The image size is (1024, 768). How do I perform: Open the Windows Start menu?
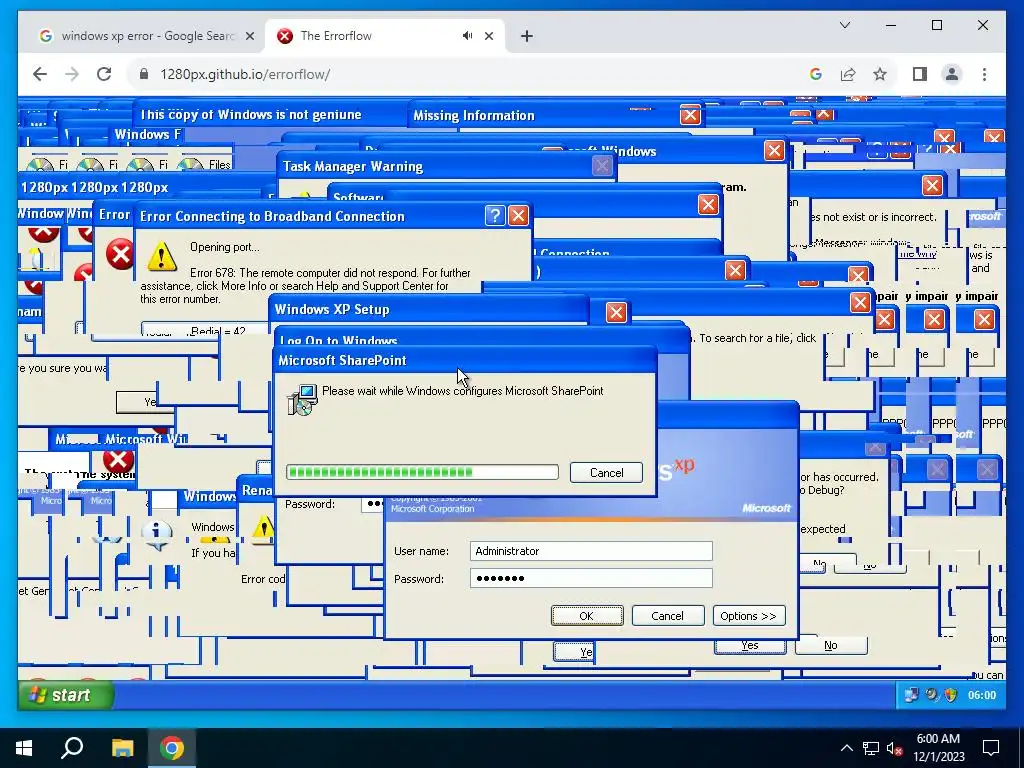(x=24, y=748)
